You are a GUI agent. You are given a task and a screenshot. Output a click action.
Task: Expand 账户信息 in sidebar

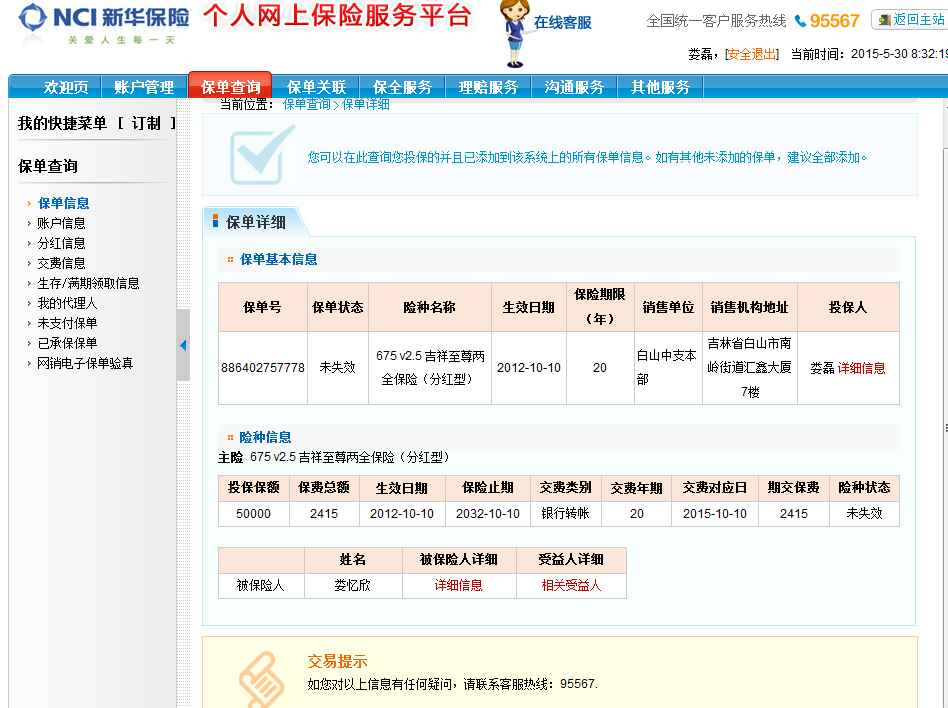[x=61, y=223]
